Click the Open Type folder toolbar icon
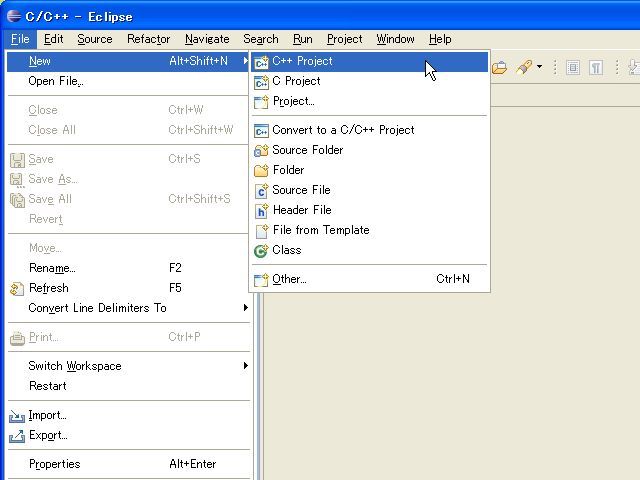Viewport: 640px width, 480px height. [500, 67]
